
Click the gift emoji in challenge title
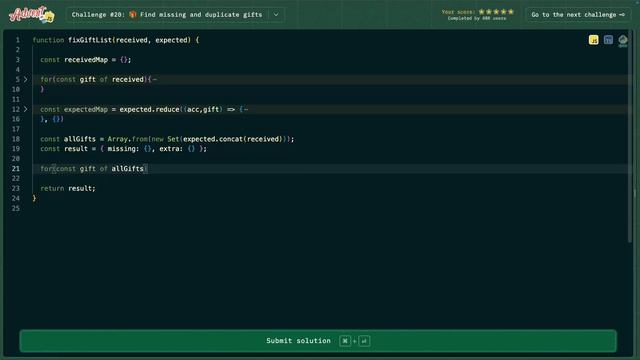click(133, 14)
